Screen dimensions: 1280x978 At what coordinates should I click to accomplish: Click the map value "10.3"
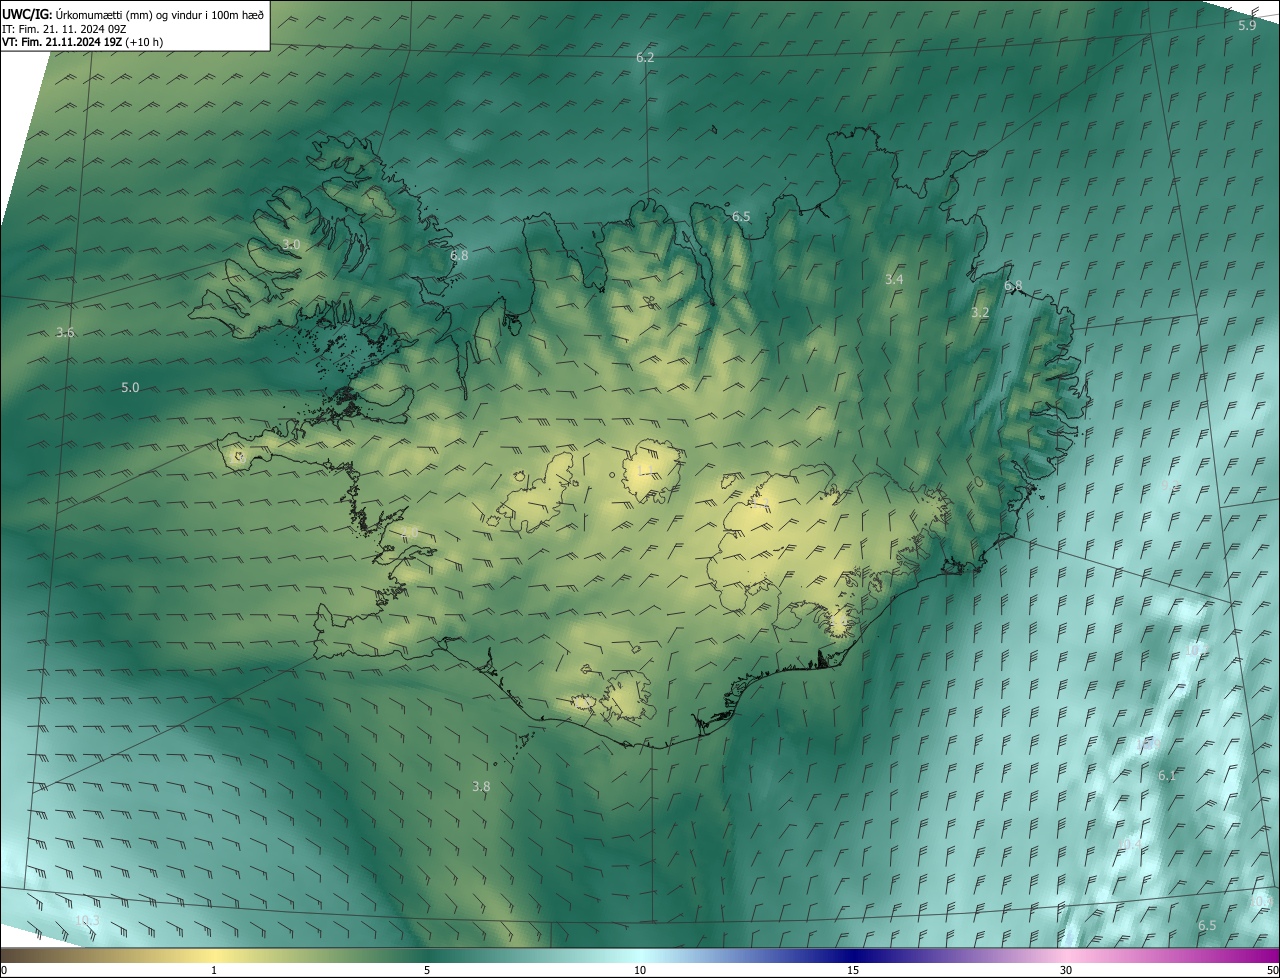(88, 919)
